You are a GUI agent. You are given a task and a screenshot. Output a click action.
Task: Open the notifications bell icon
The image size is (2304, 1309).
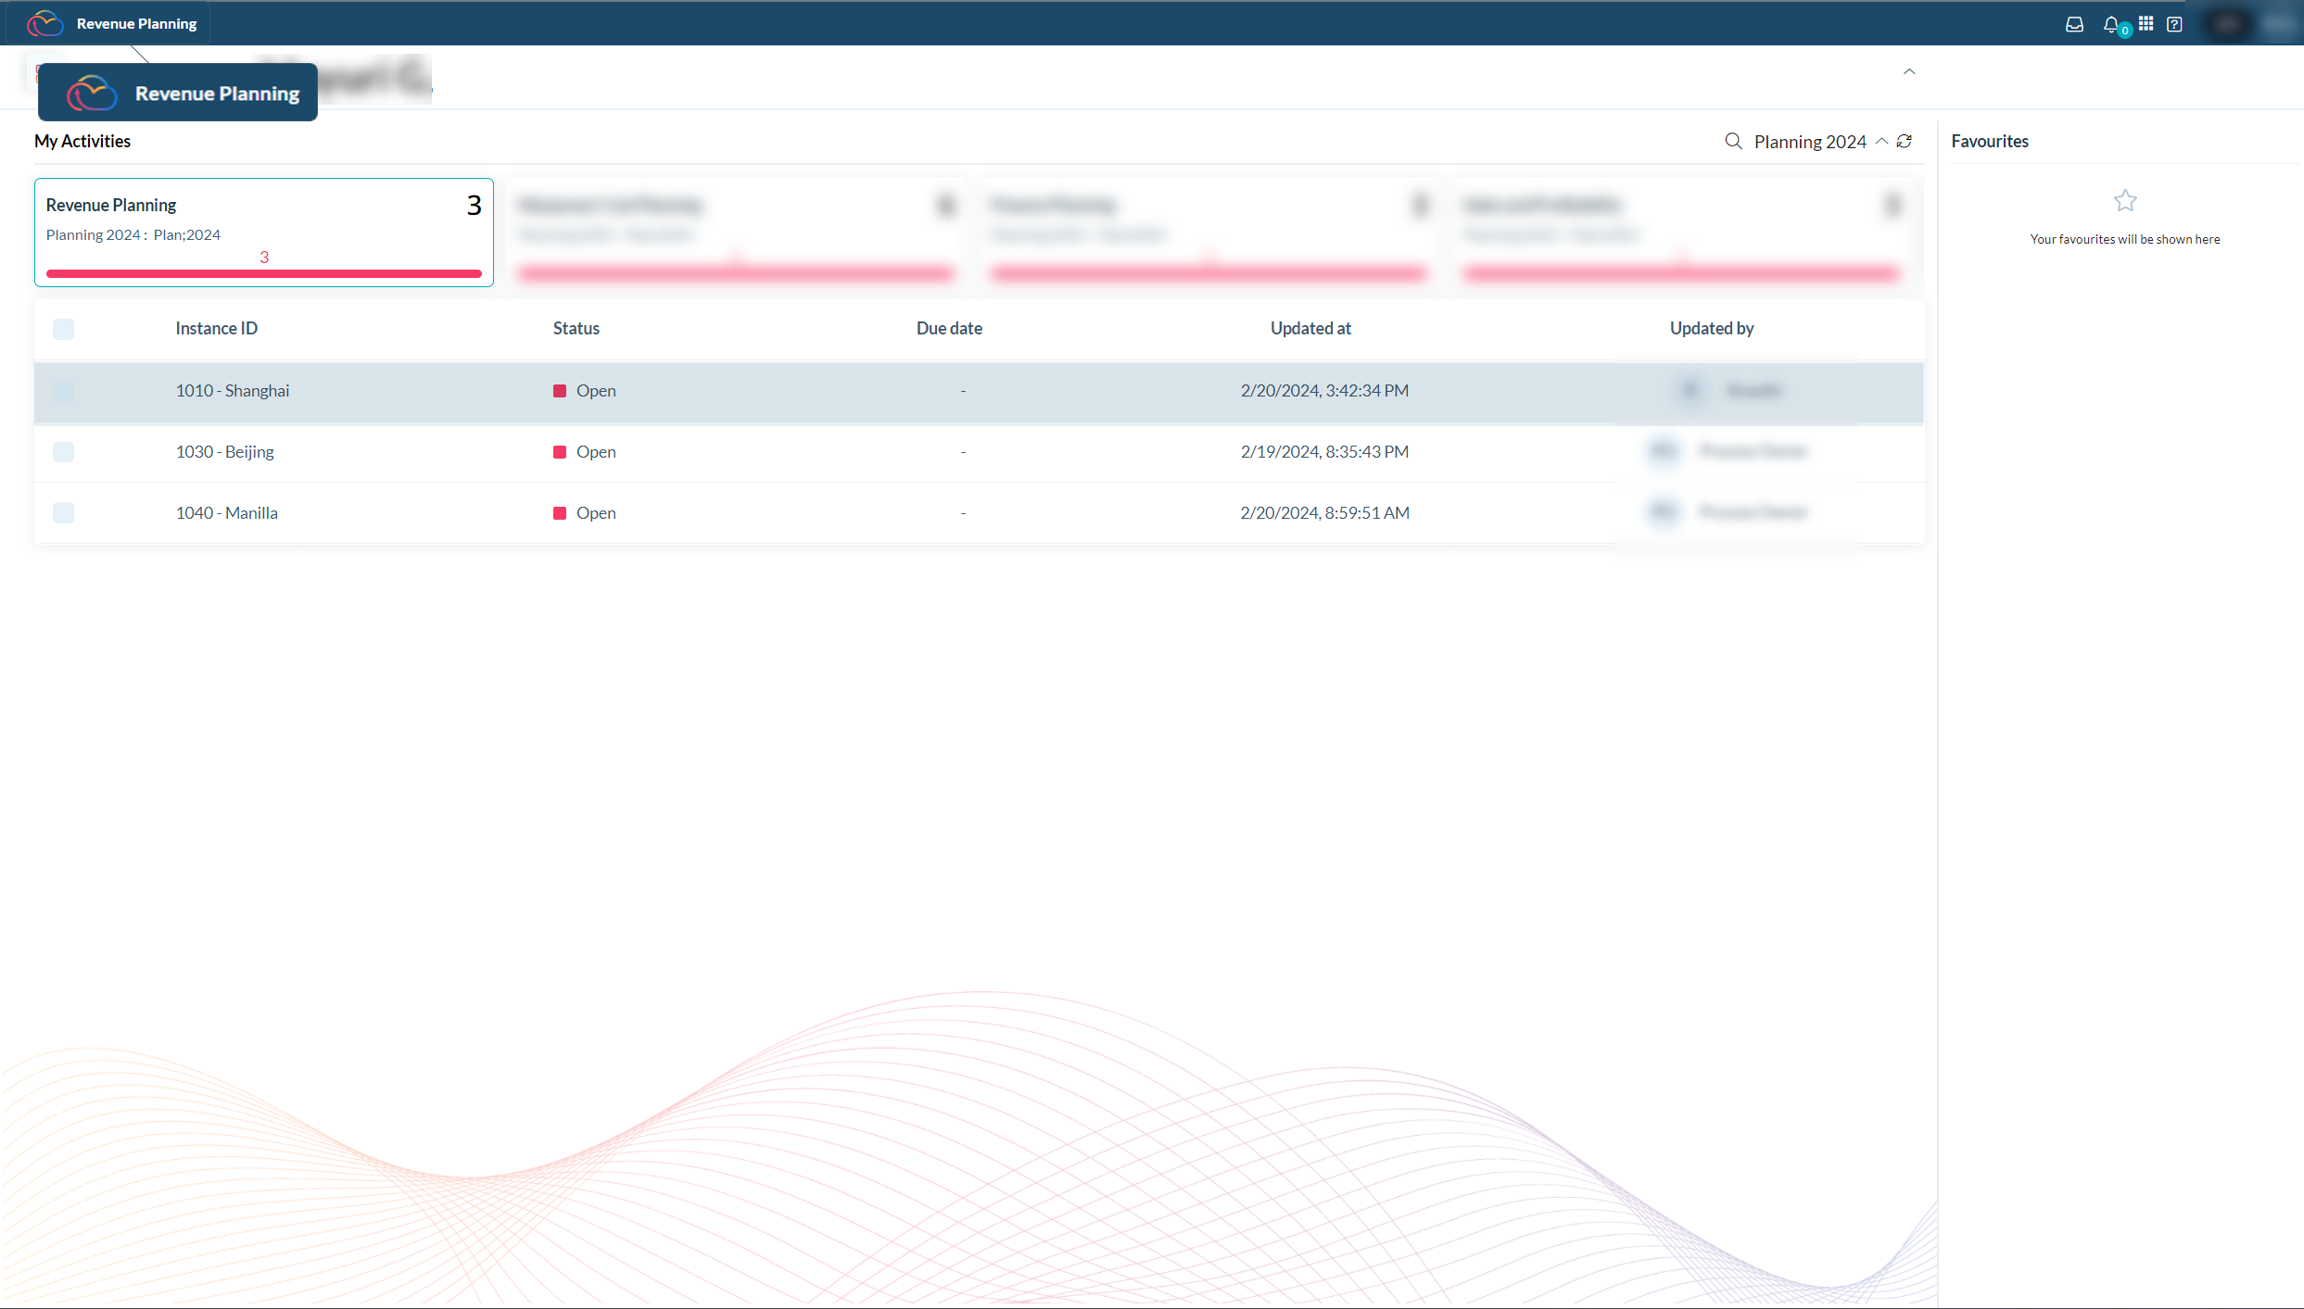[2111, 24]
